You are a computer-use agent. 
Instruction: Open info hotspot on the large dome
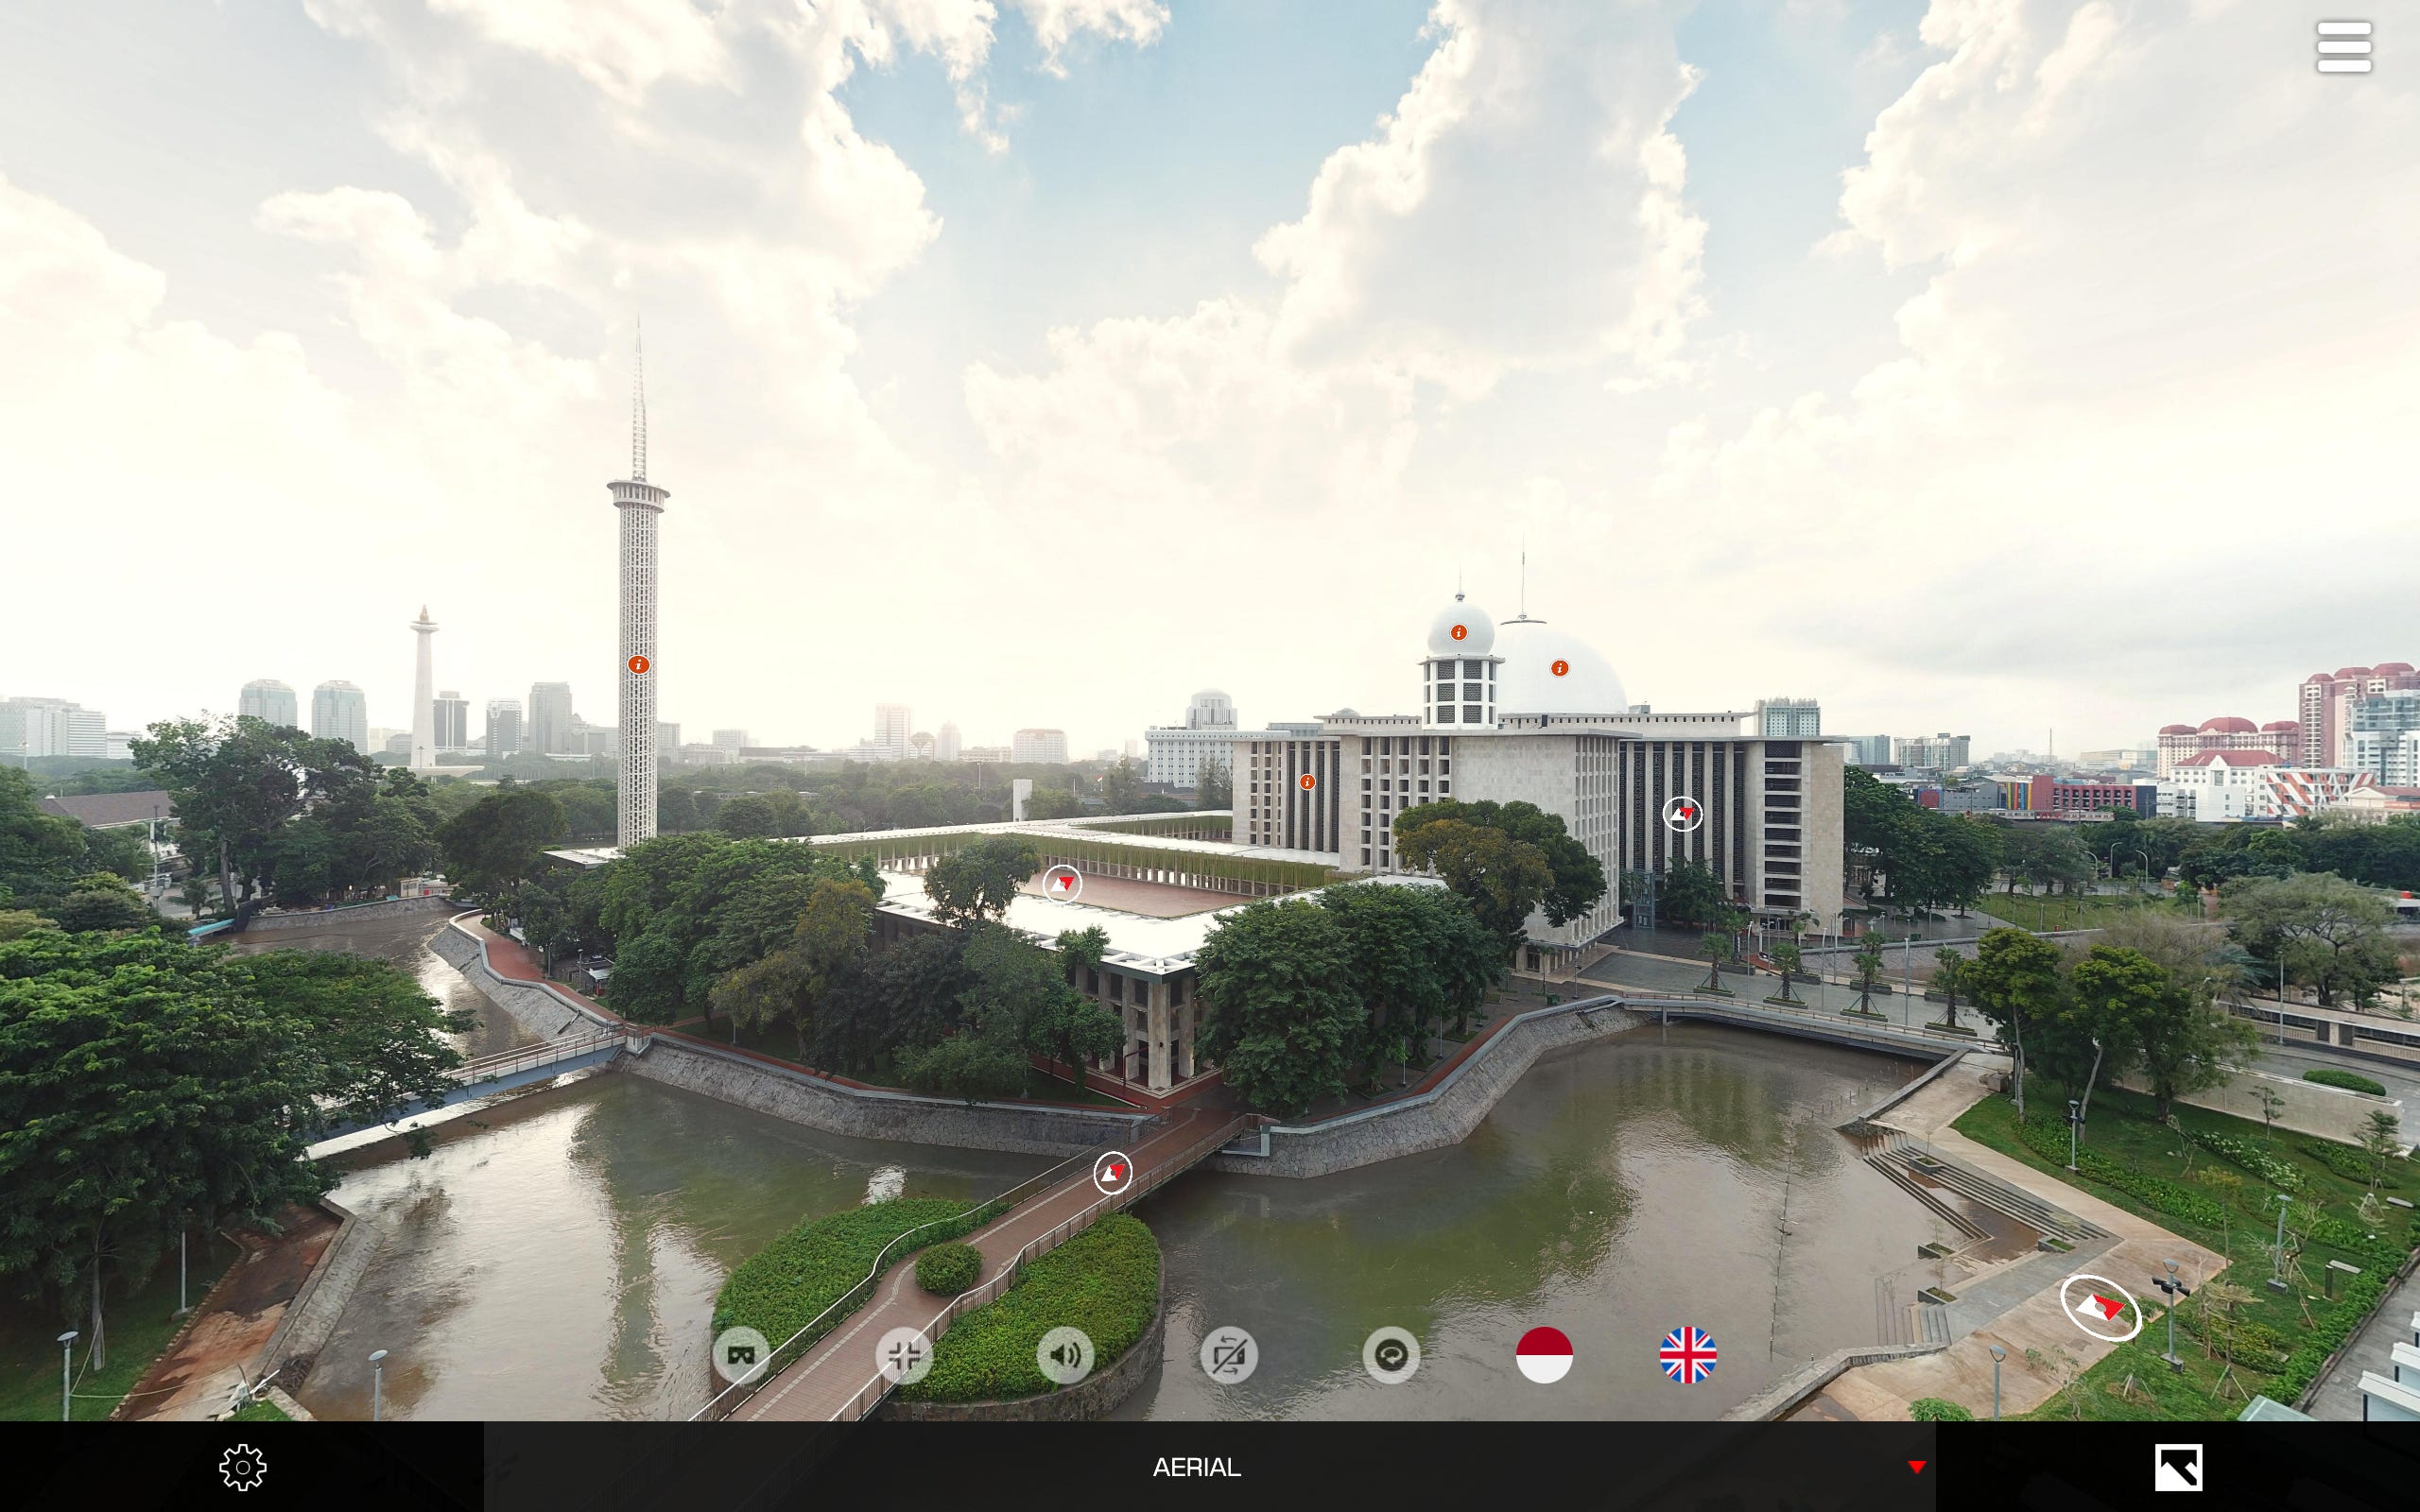click(x=1559, y=668)
